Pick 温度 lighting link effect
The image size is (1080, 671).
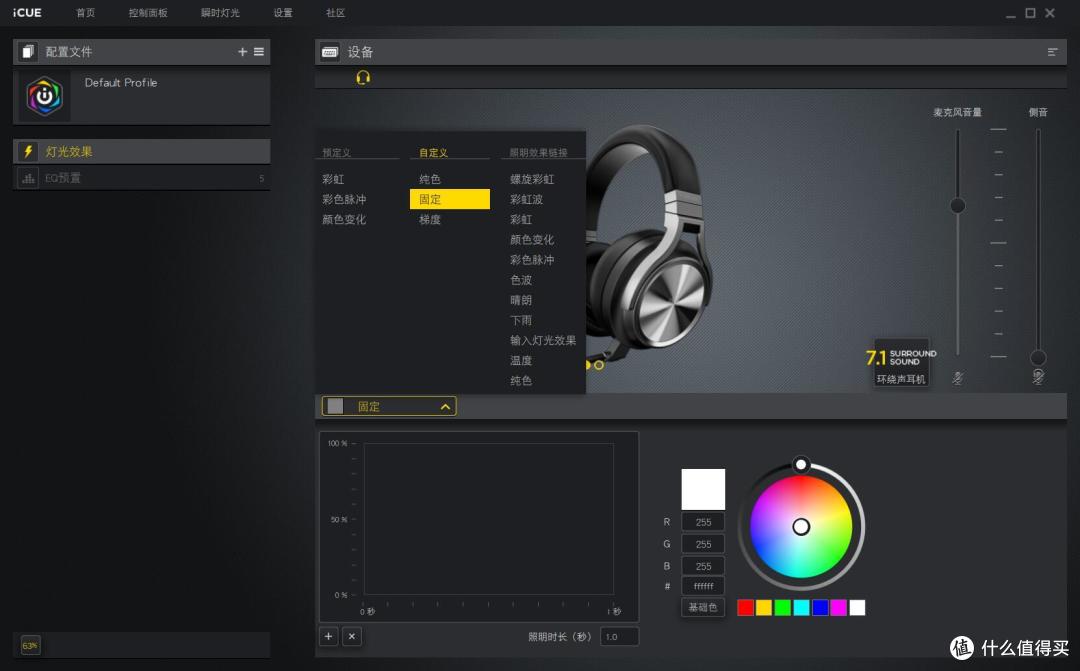[x=521, y=360]
